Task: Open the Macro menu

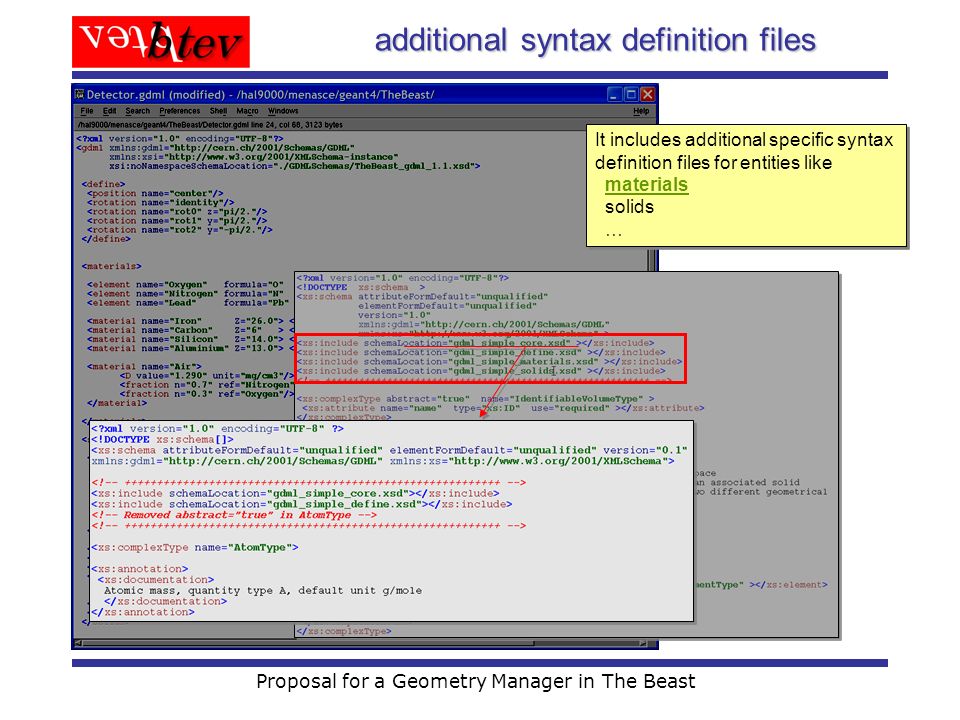Action: (x=247, y=111)
